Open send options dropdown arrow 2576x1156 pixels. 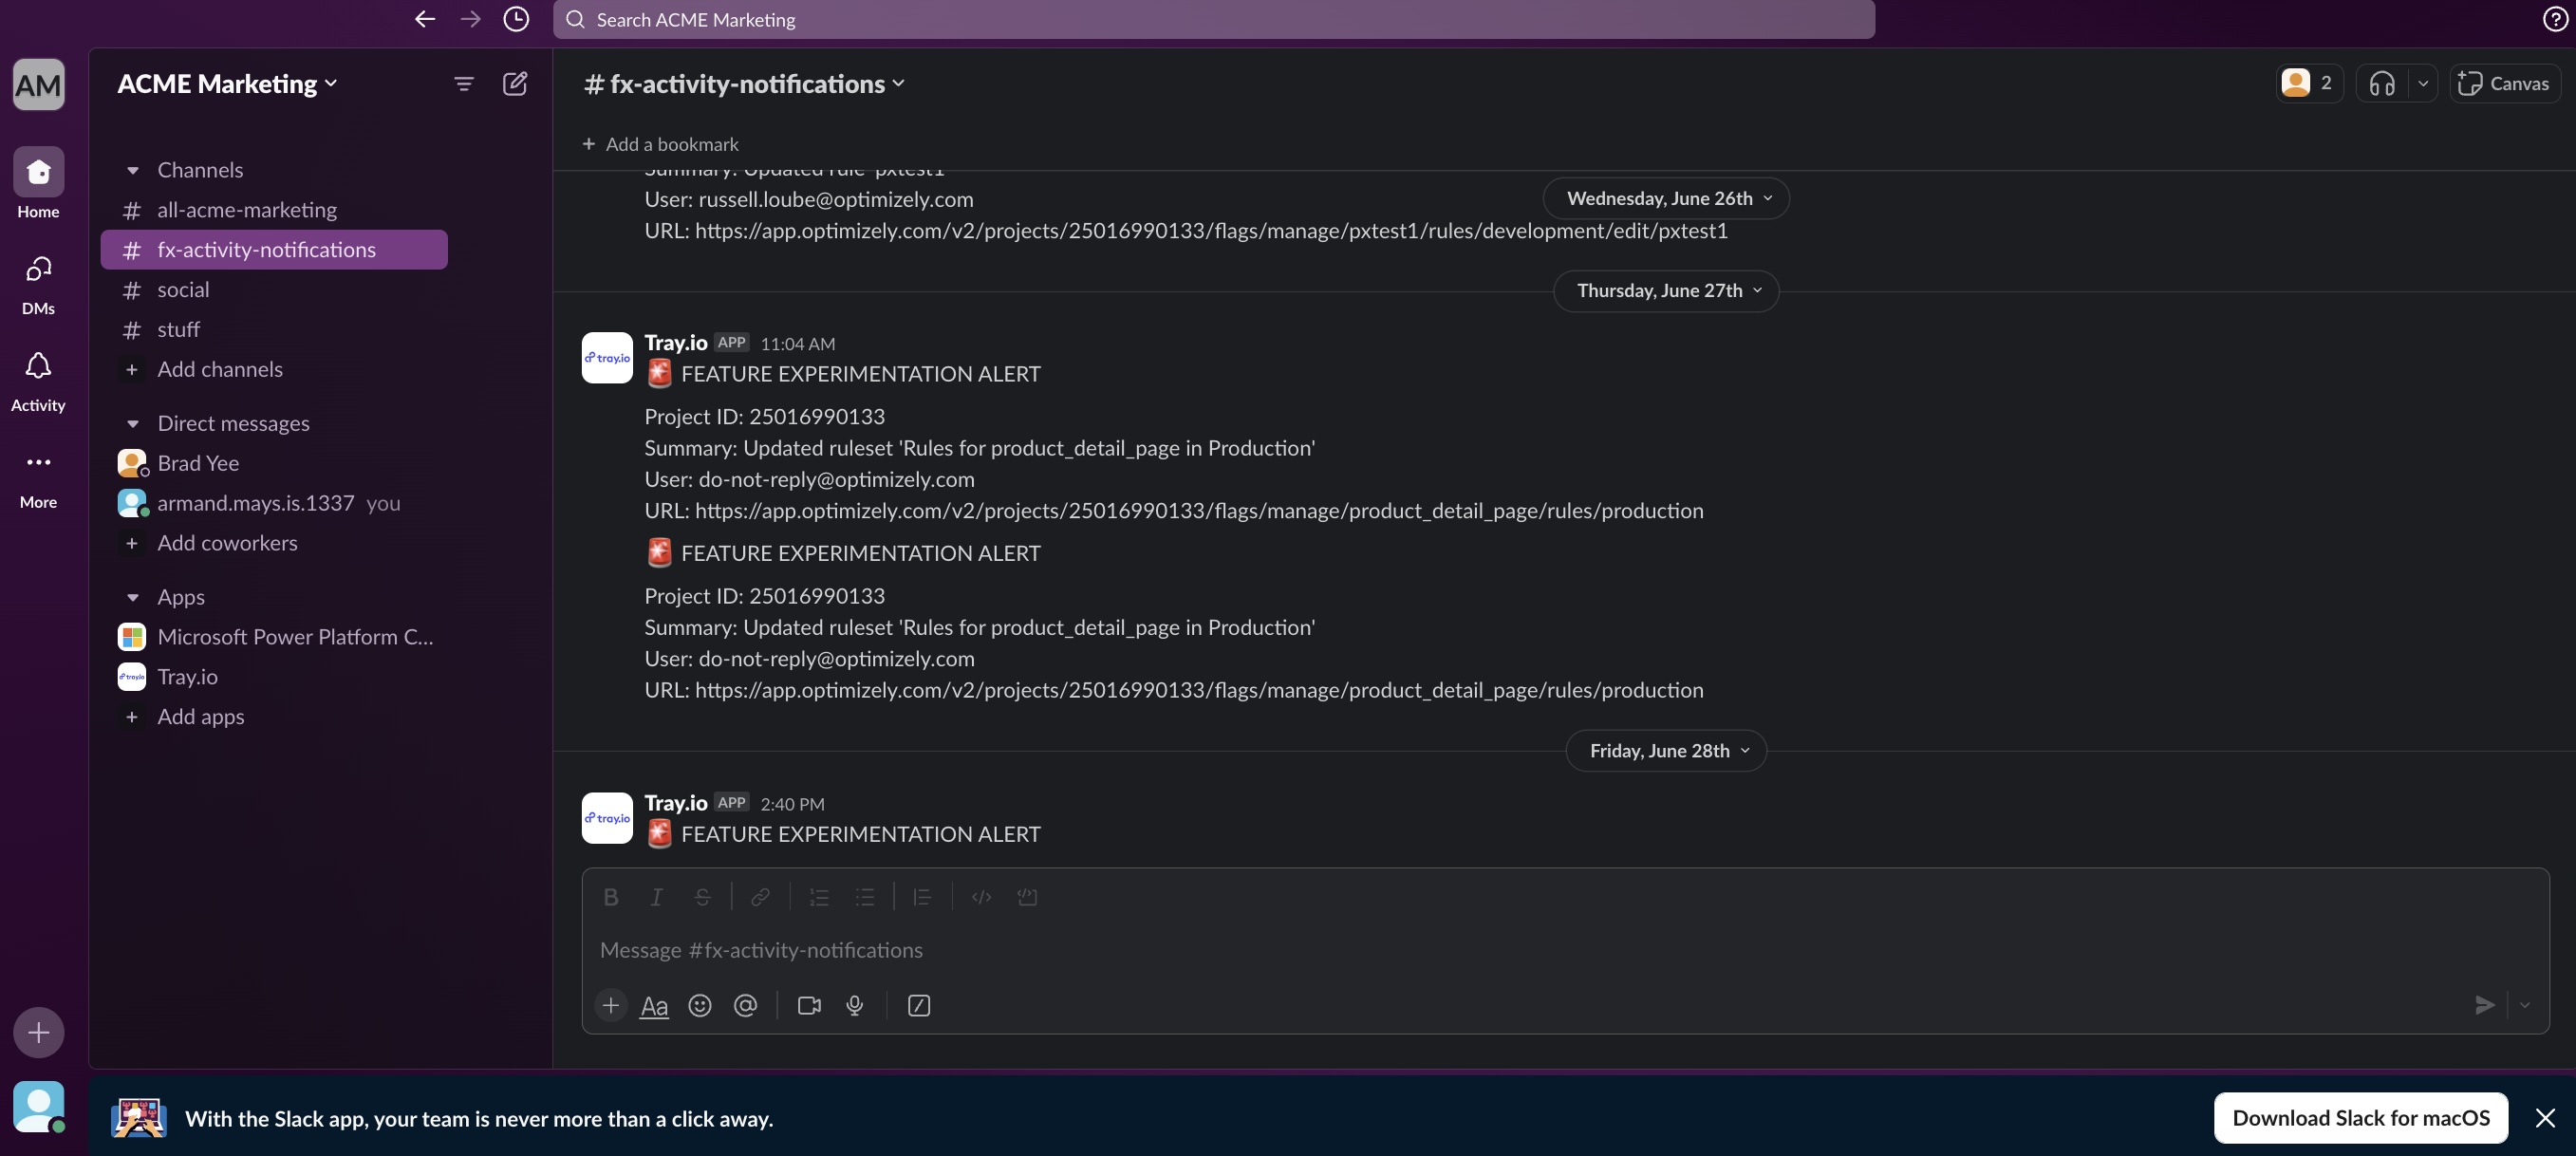click(x=2525, y=1005)
